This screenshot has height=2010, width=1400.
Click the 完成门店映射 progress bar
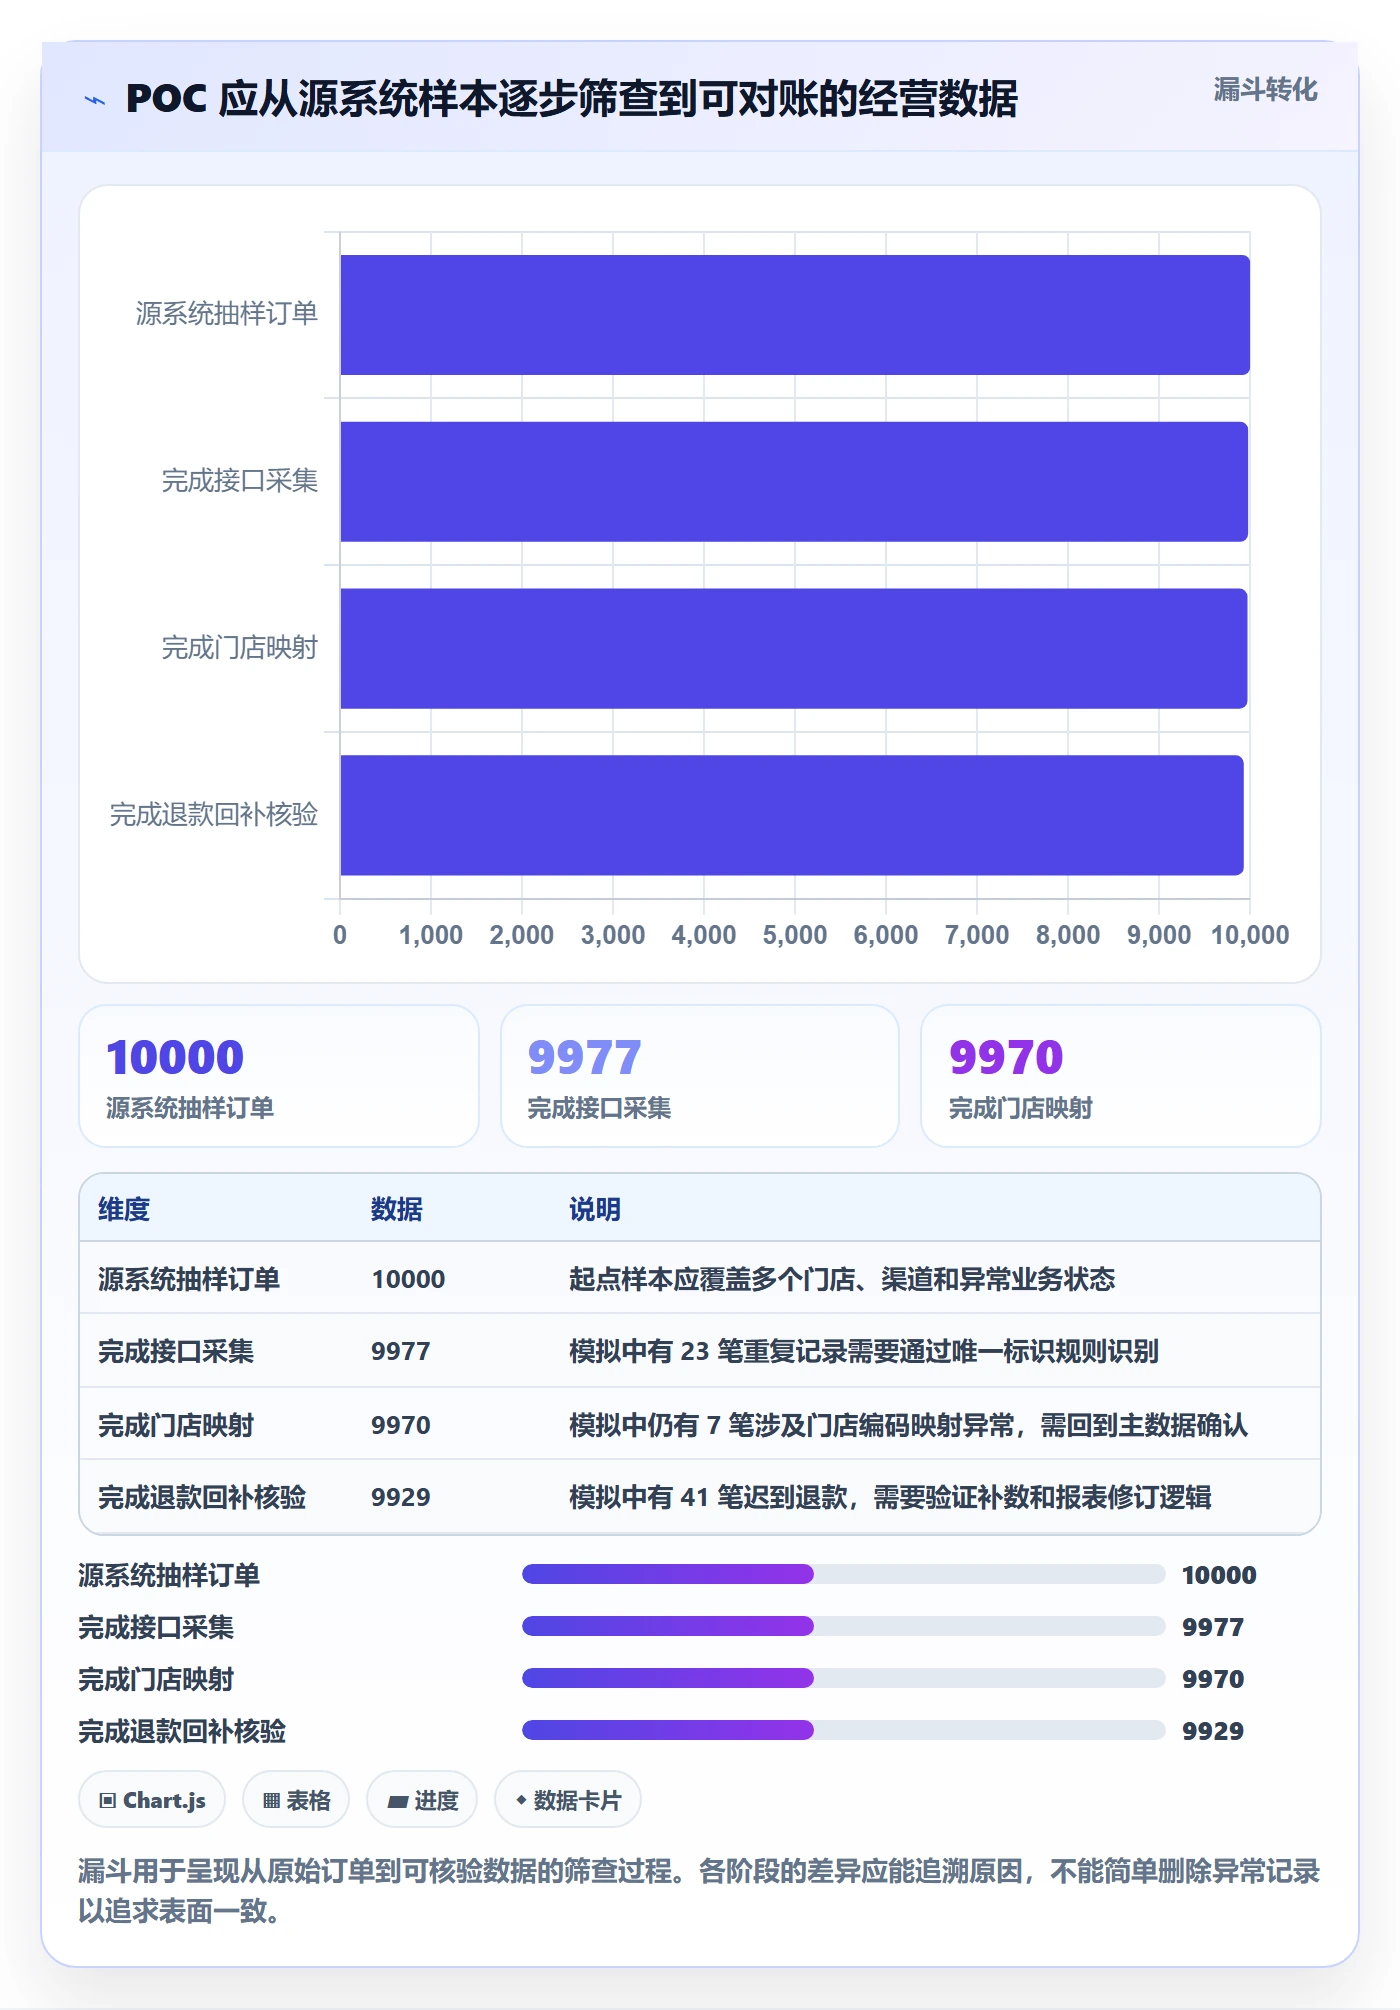click(x=843, y=1678)
